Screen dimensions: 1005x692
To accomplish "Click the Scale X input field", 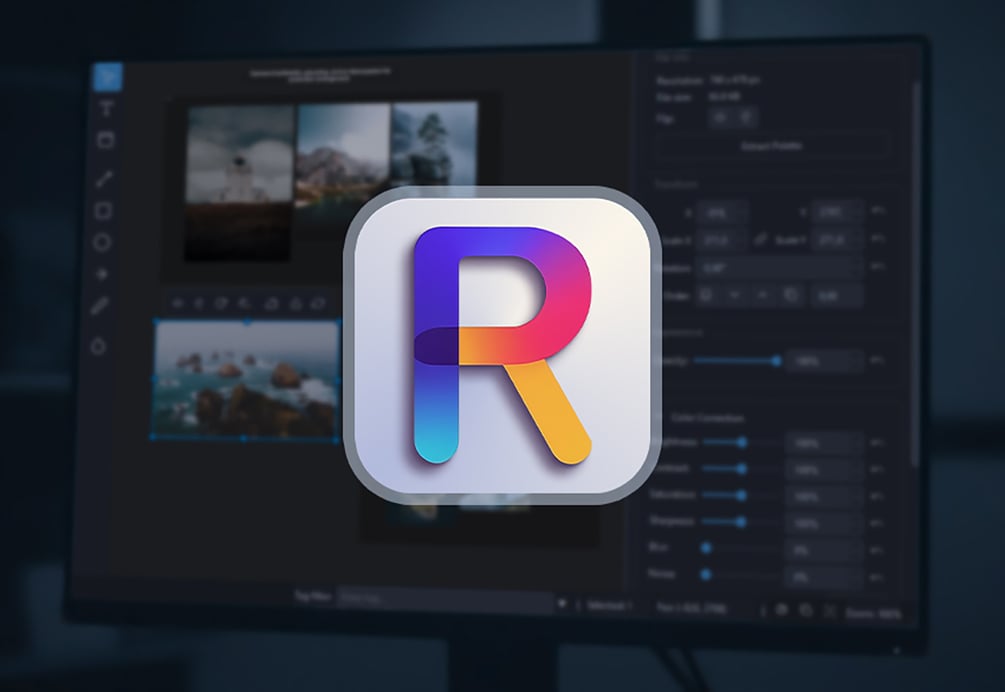I will [x=722, y=240].
